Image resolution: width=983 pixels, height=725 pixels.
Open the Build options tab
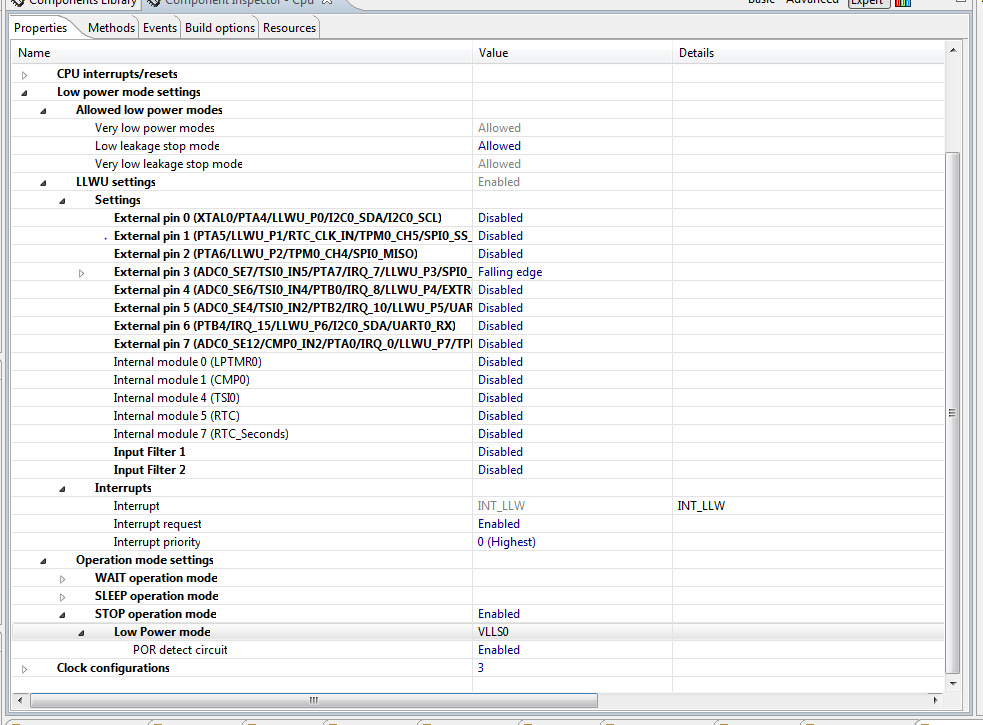tap(219, 28)
